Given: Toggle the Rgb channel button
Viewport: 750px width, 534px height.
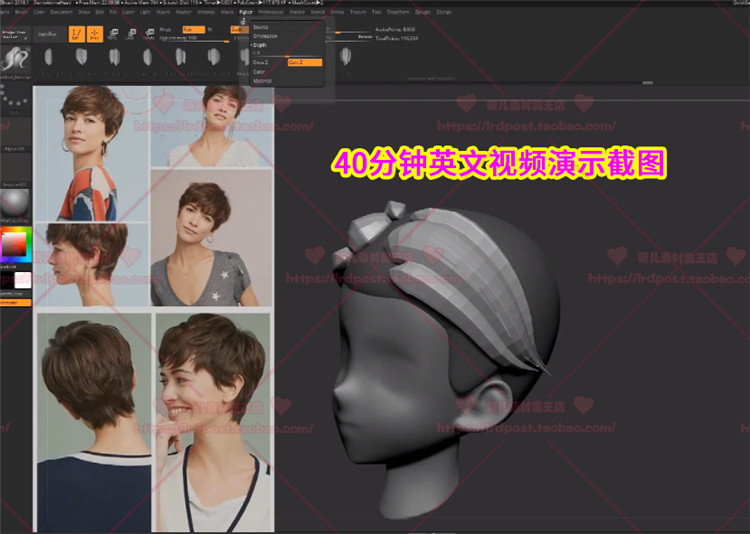Looking at the screenshot, I should 194,30.
